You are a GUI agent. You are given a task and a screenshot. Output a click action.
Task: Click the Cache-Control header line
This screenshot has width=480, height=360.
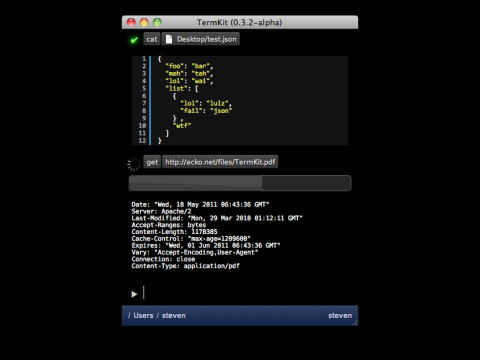click(191, 239)
